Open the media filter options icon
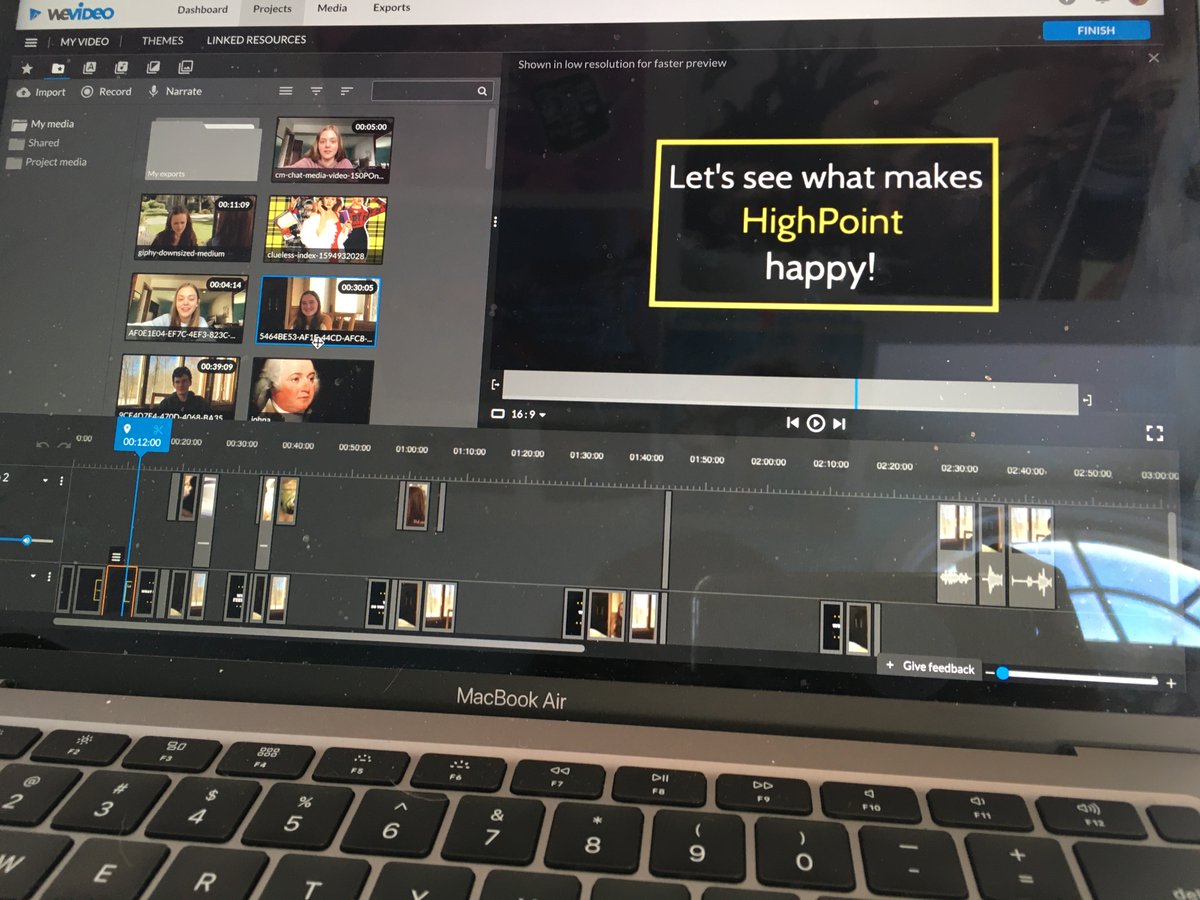This screenshot has width=1200, height=900. [x=316, y=91]
